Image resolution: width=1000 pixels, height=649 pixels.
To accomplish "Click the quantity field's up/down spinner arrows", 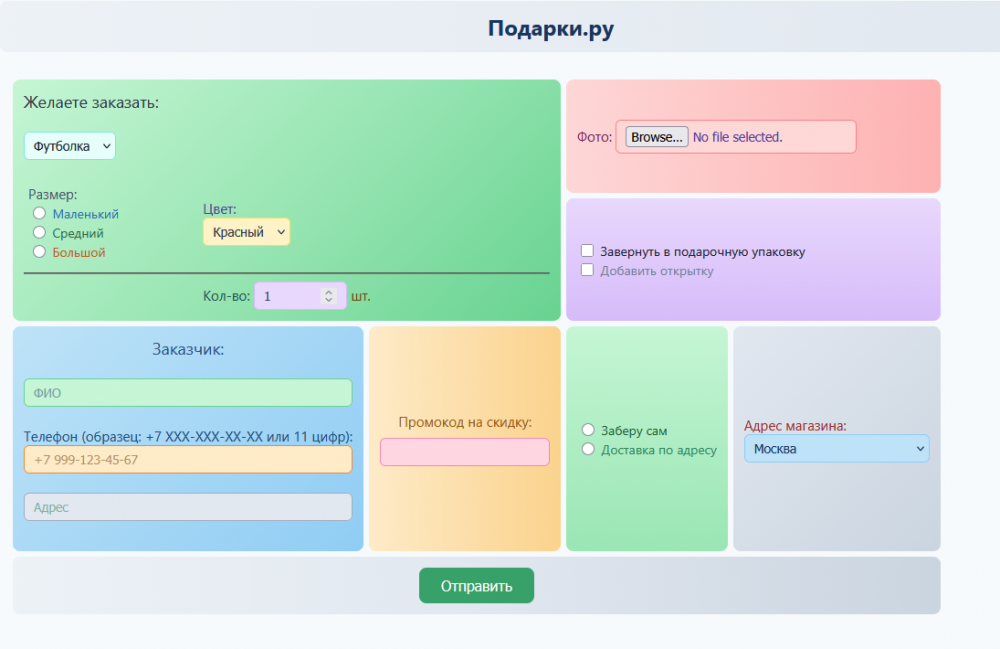I will pos(328,296).
